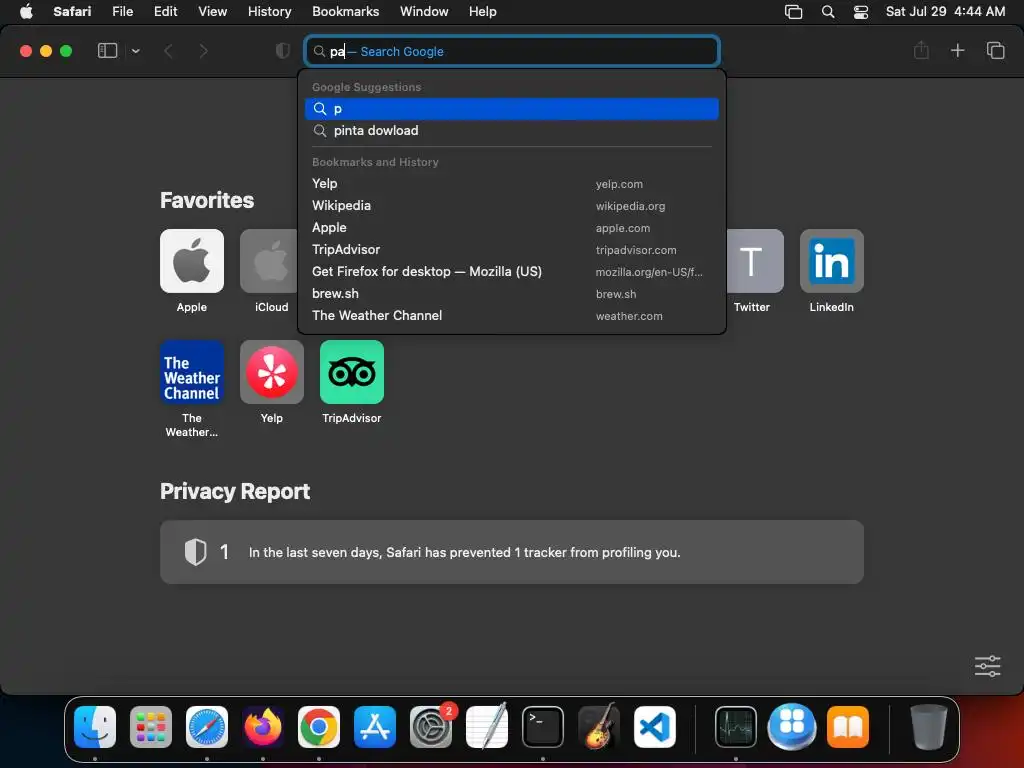Open the Apple apple.com history entry
The height and width of the screenshot is (768, 1024).
(512, 228)
